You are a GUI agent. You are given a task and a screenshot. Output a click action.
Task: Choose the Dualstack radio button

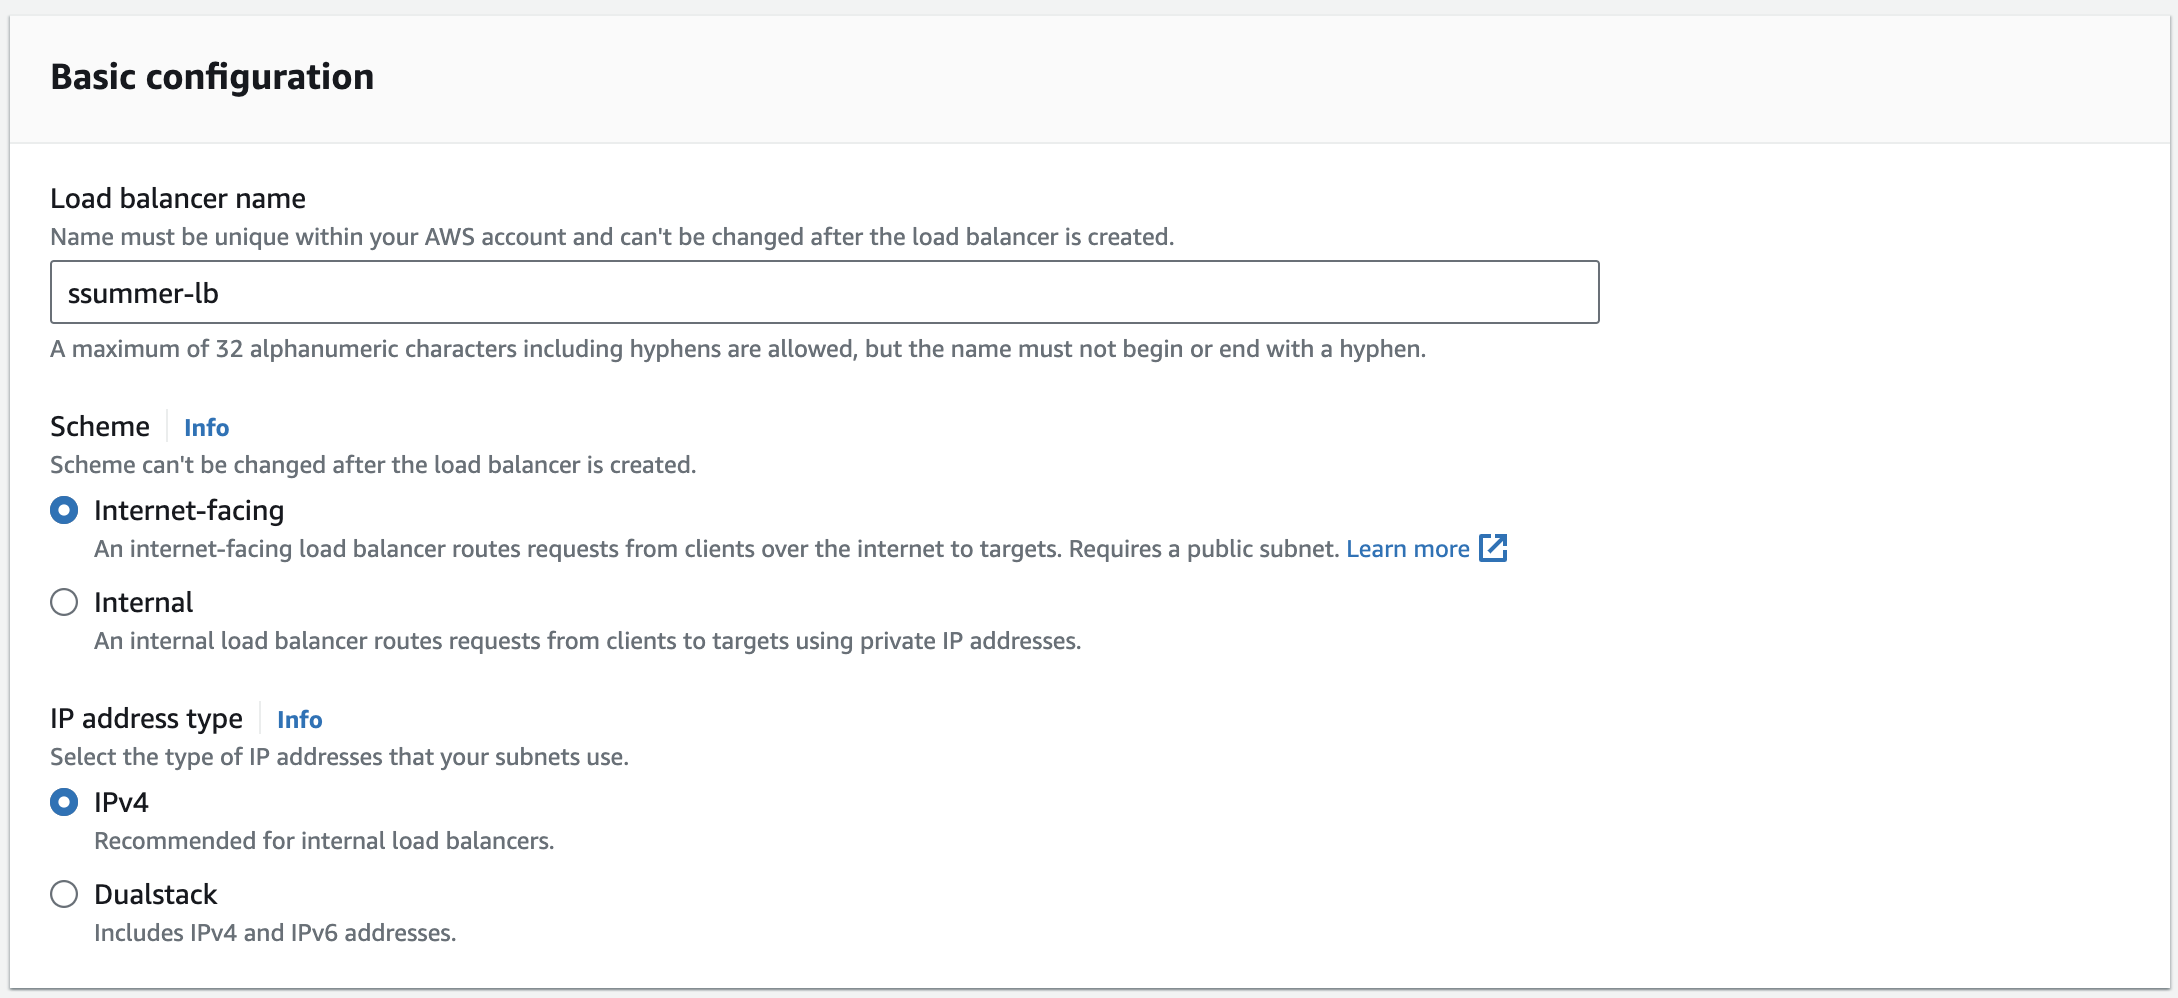click(x=64, y=894)
